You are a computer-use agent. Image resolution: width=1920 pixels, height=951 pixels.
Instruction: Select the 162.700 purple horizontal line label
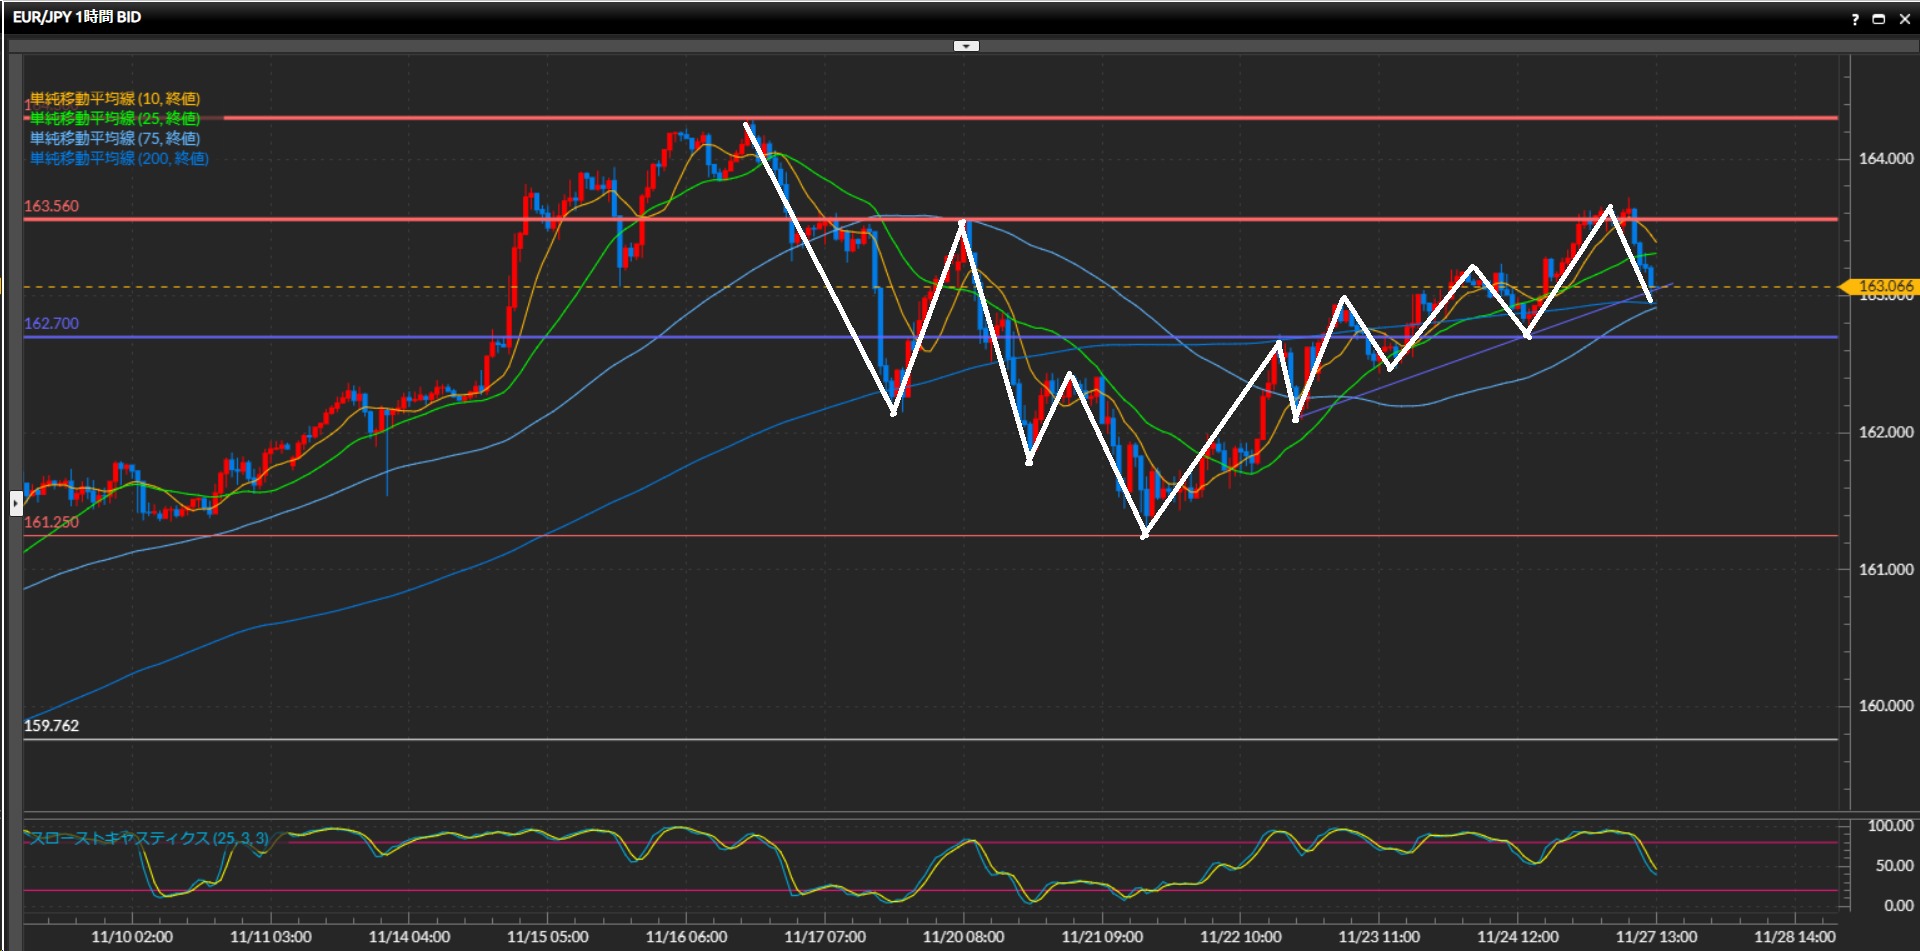click(x=51, y=324)
